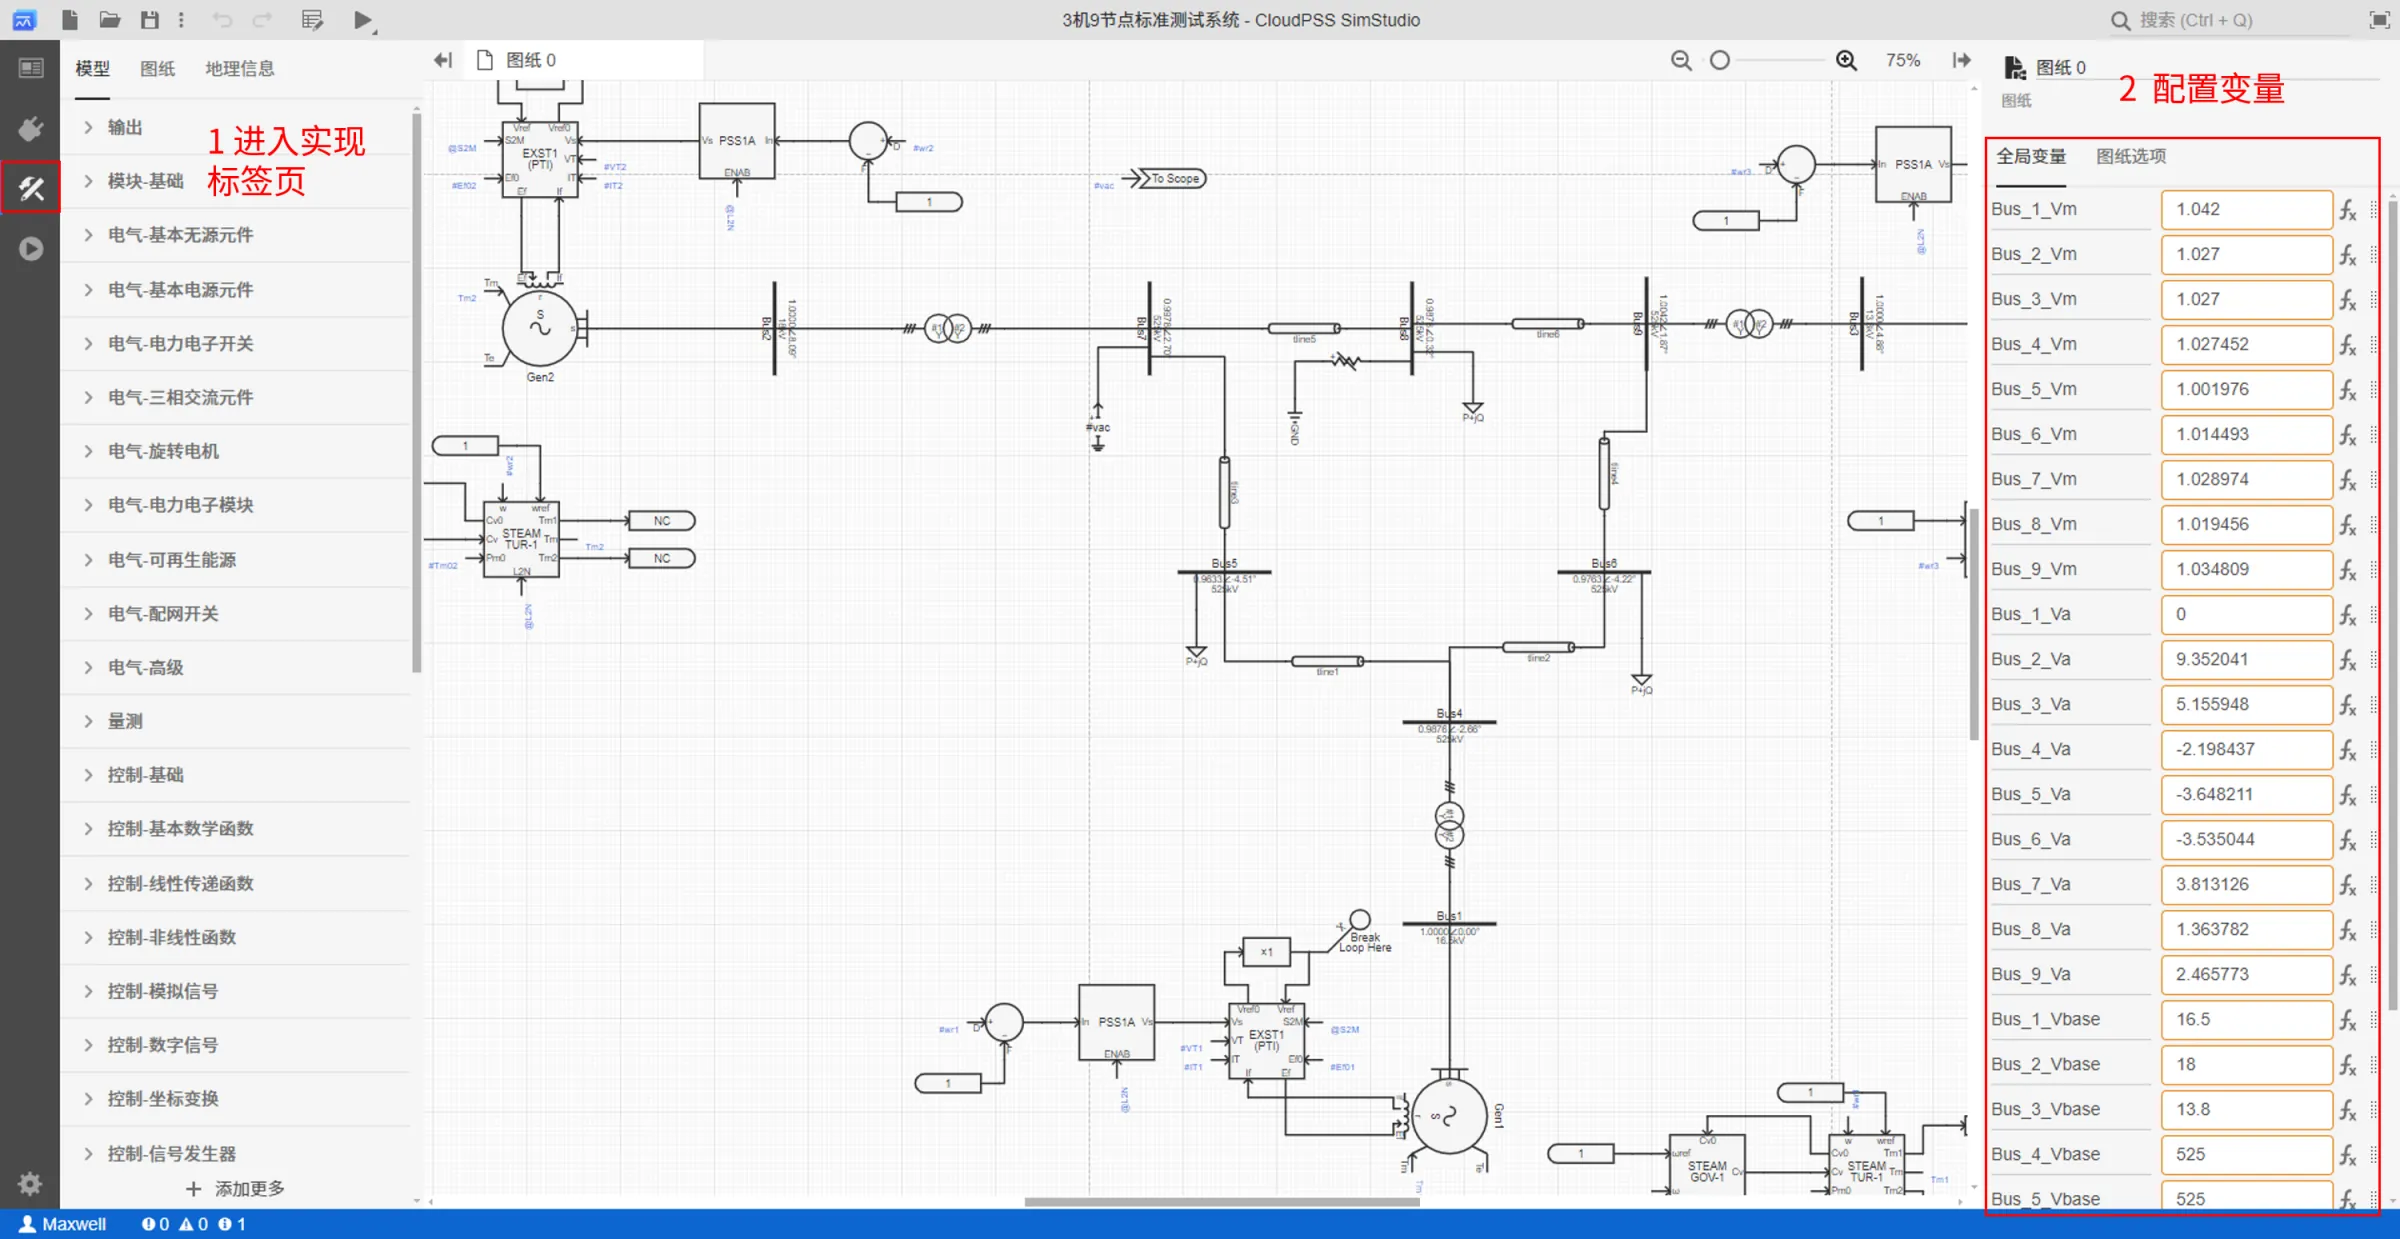Click the 75% zoom level label
2400x1239 pixels.
pyautogui.click(x=1903, y=60)
